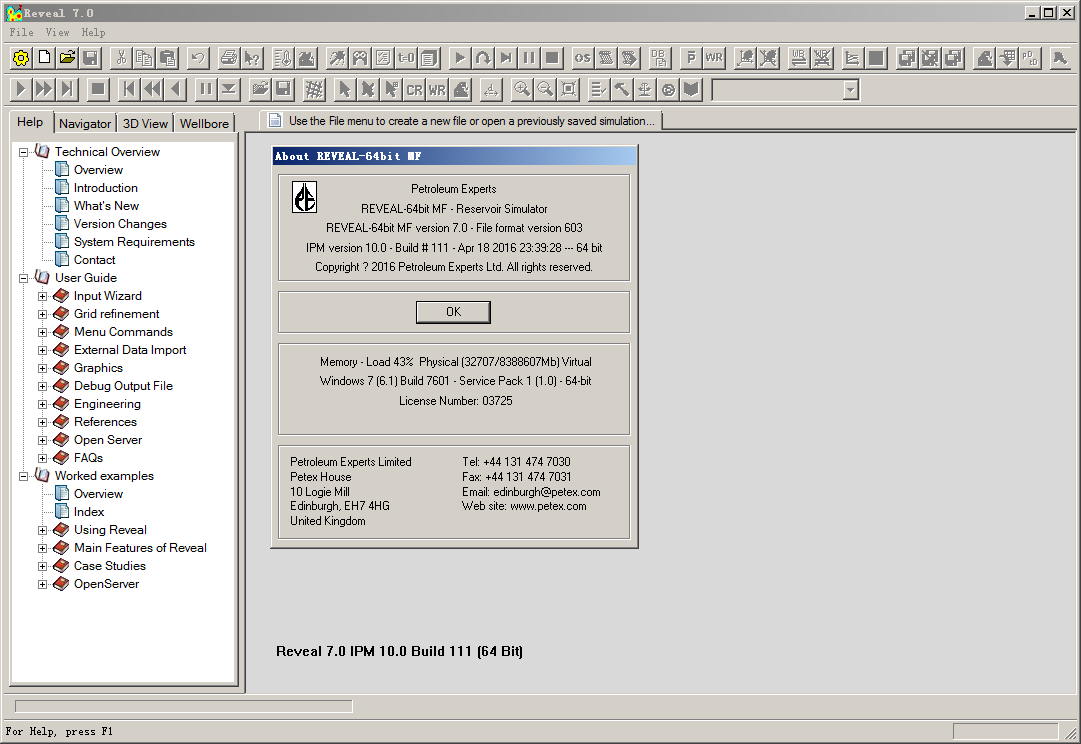Open the System Requirements topic
Screen dimensions: 1081x744
pyautogui.click(x=134, y=241)
